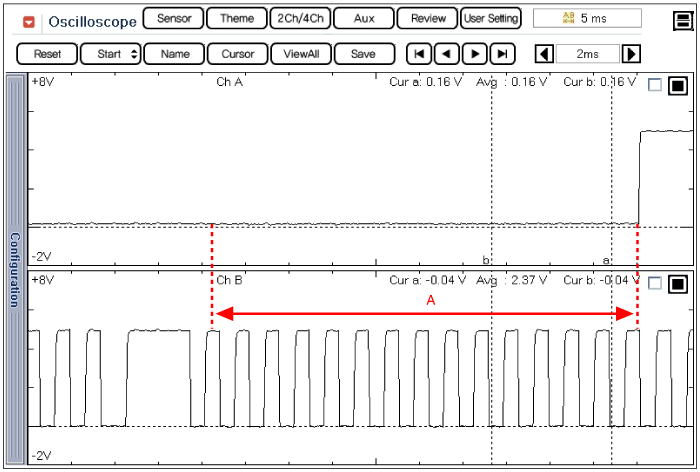700x472 pixels.
Task: Decrease the time base from 2ms
Action: (545, 54)
